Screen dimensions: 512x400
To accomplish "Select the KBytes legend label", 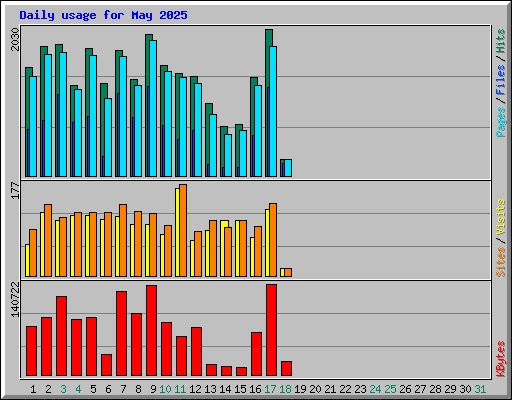I will pos(501,359).
